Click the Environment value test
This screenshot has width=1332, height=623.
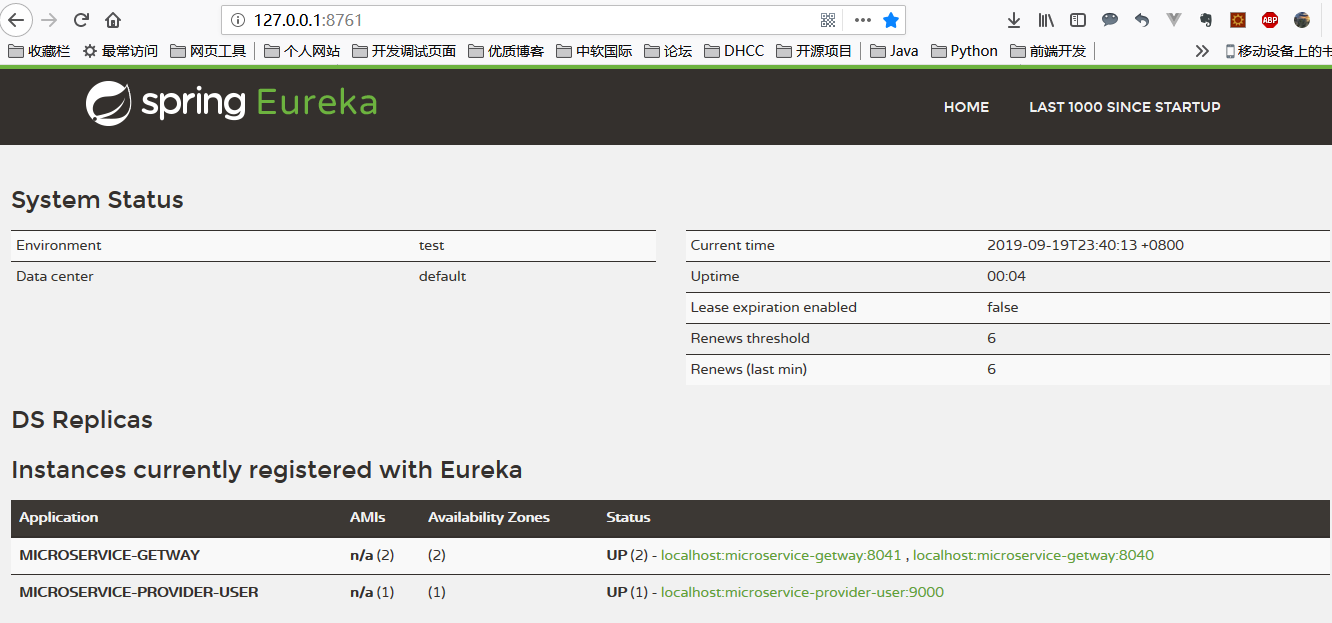pos(432,245)
